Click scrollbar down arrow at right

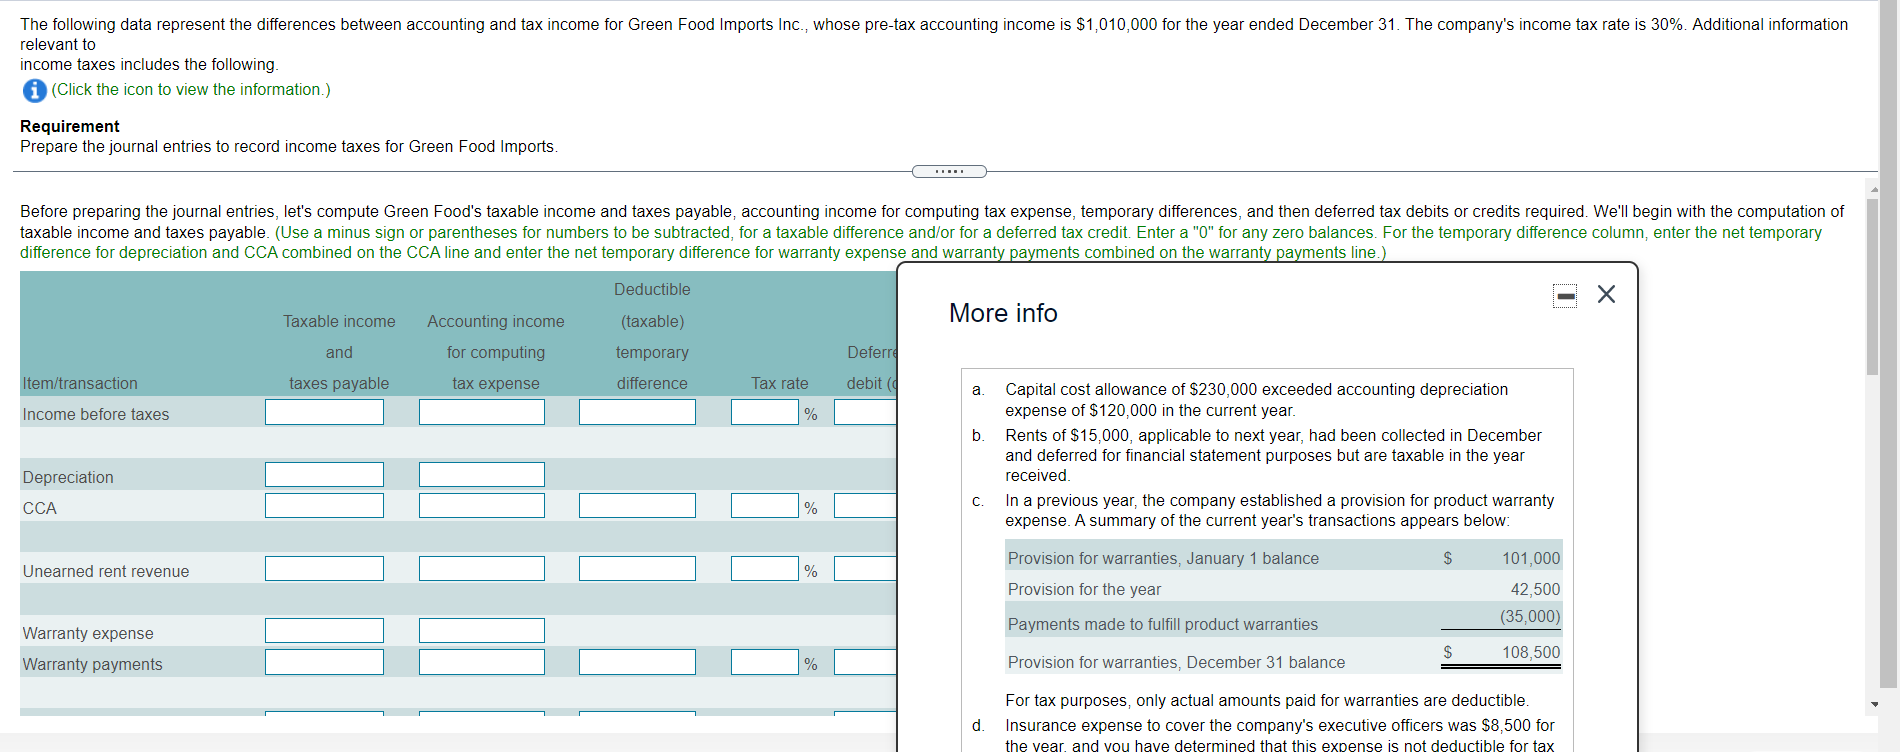pos(1873,704)
